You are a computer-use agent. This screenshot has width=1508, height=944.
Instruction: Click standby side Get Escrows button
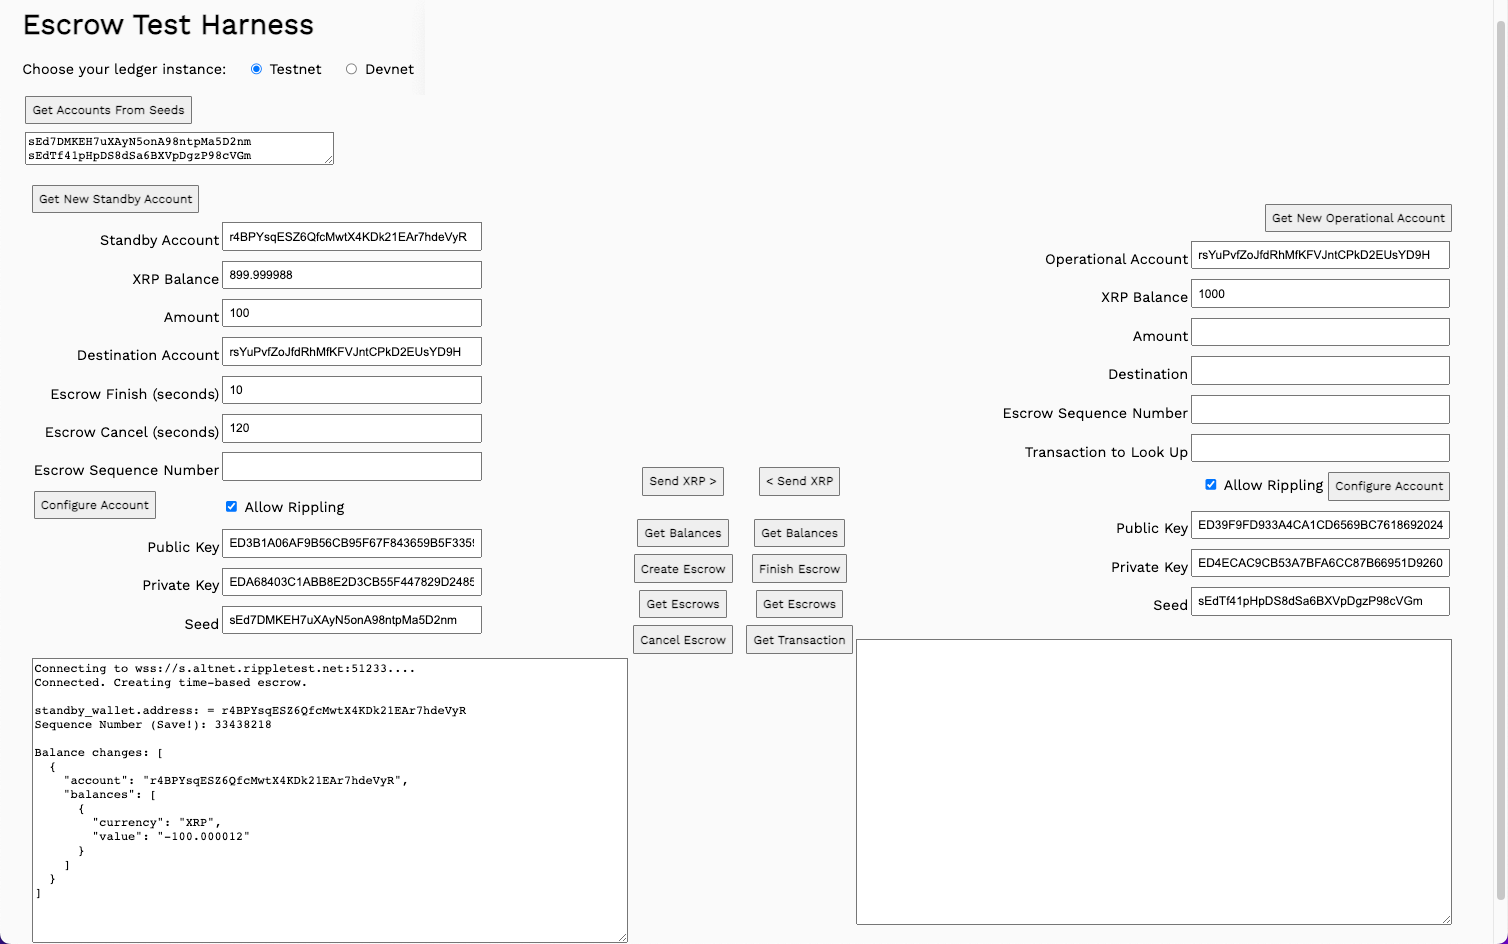(682, 604)
